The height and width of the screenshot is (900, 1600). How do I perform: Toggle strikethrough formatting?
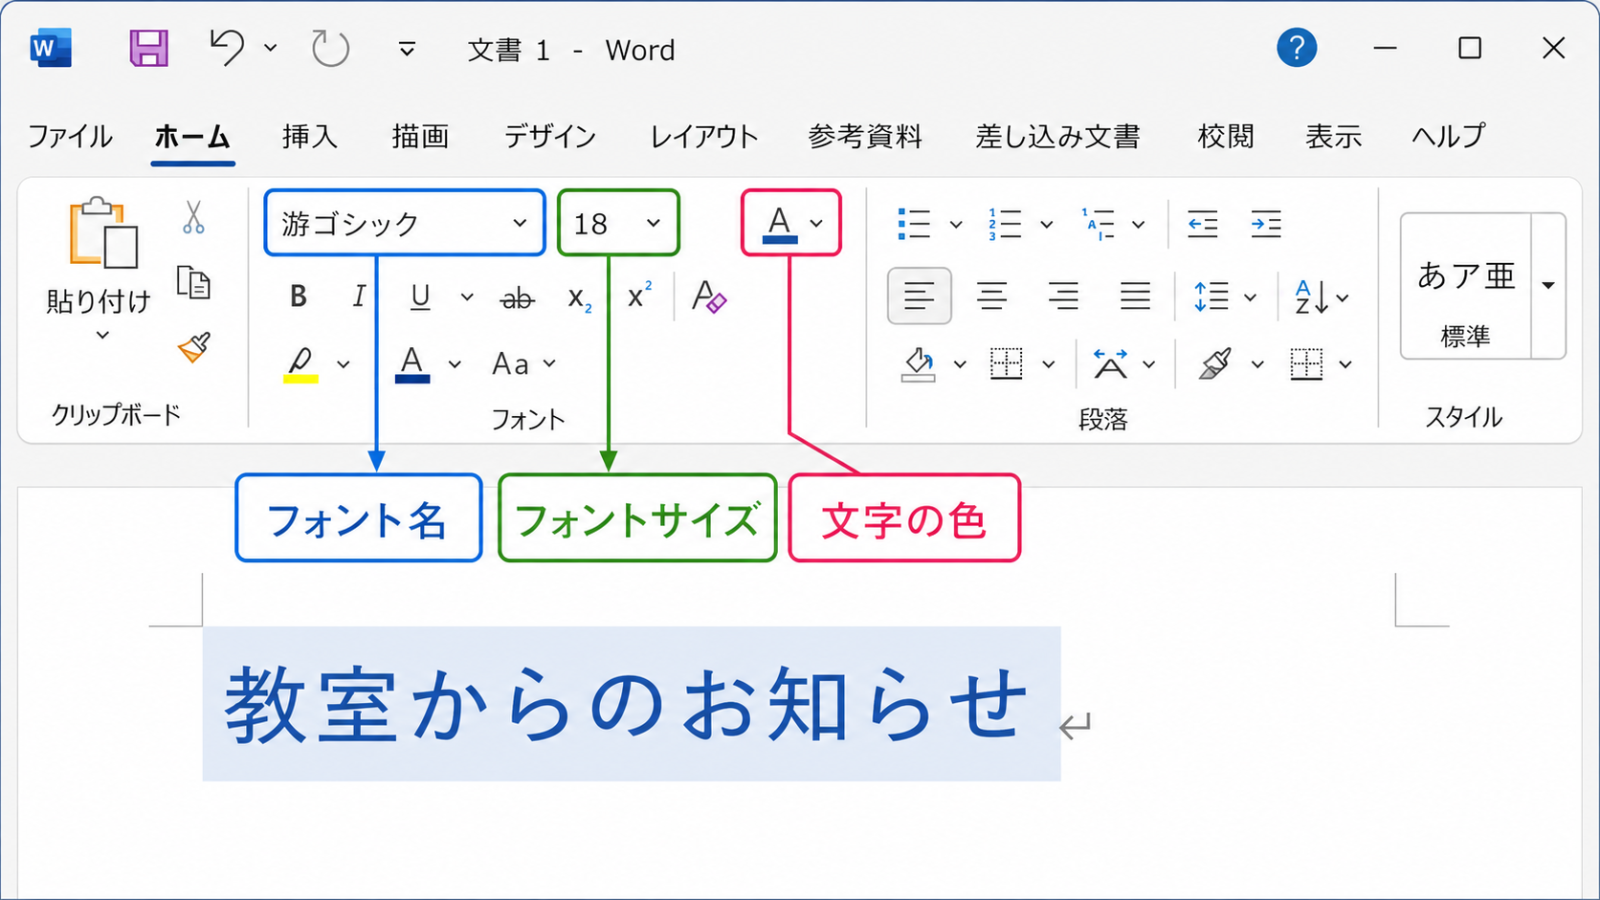click(x=517, y=297)
